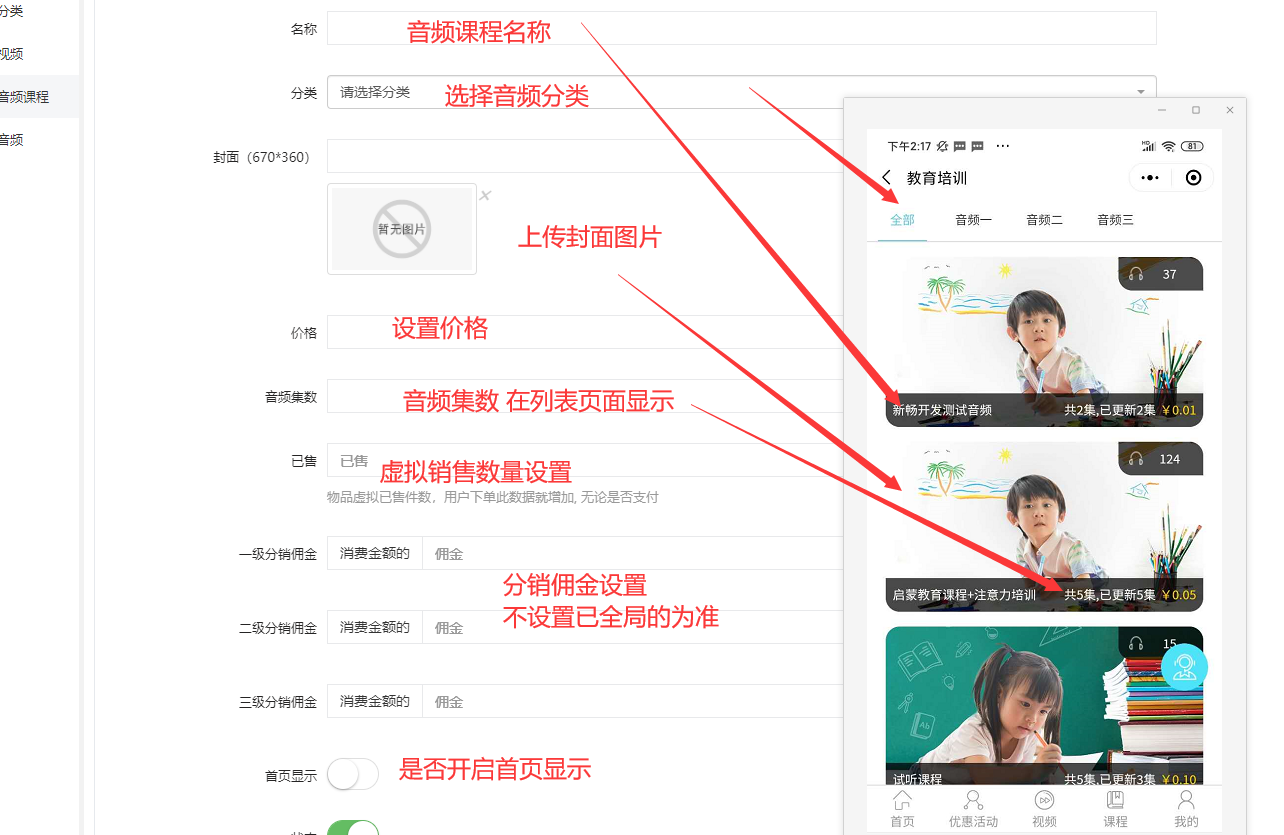Viewport: 1284px width, 835px height.
Task: Click the ￥0.05 price label
Action: 1178,595
